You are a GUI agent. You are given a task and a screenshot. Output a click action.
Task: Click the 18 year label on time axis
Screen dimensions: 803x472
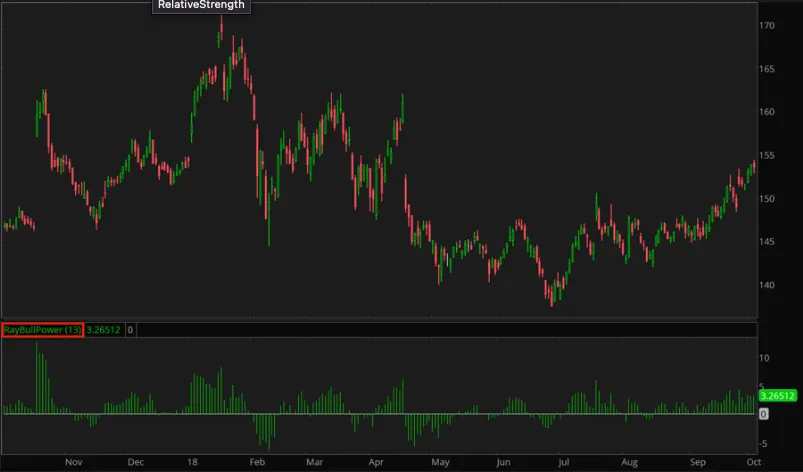[x=192, y=462]
